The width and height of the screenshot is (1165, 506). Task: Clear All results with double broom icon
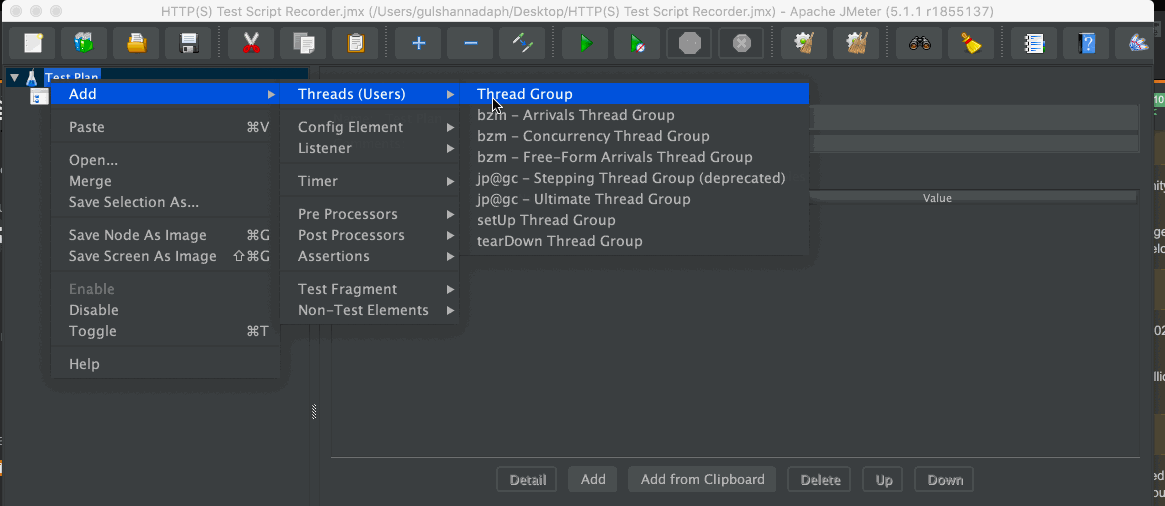click(857, 43)
